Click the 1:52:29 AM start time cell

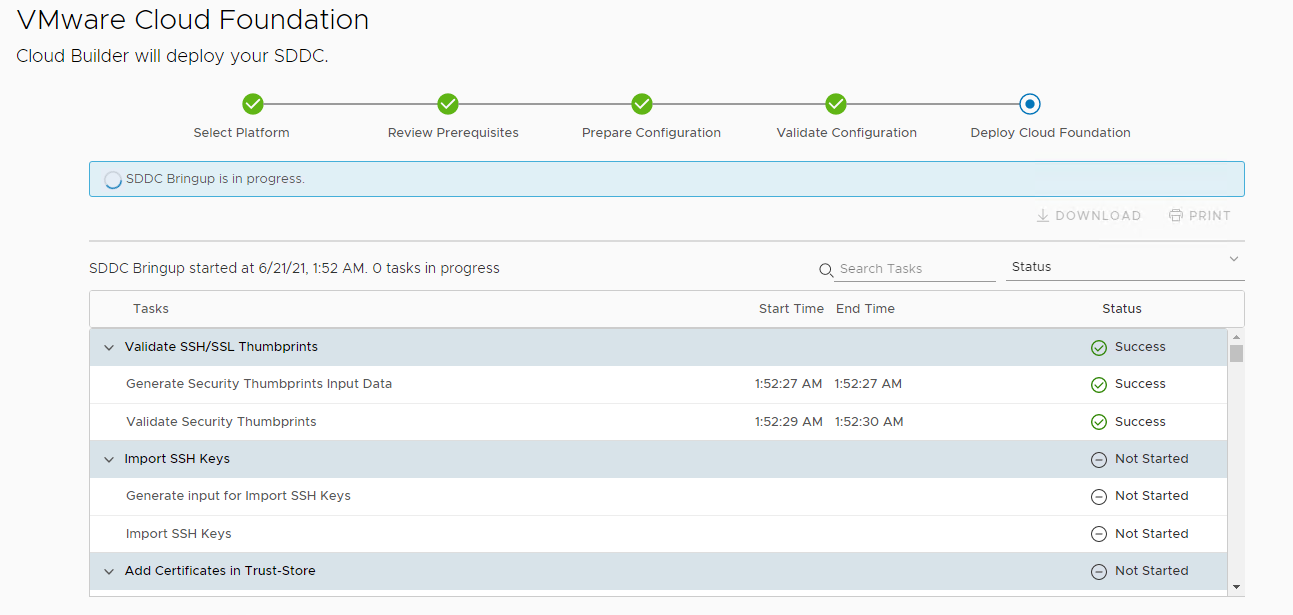click(789, 422)
